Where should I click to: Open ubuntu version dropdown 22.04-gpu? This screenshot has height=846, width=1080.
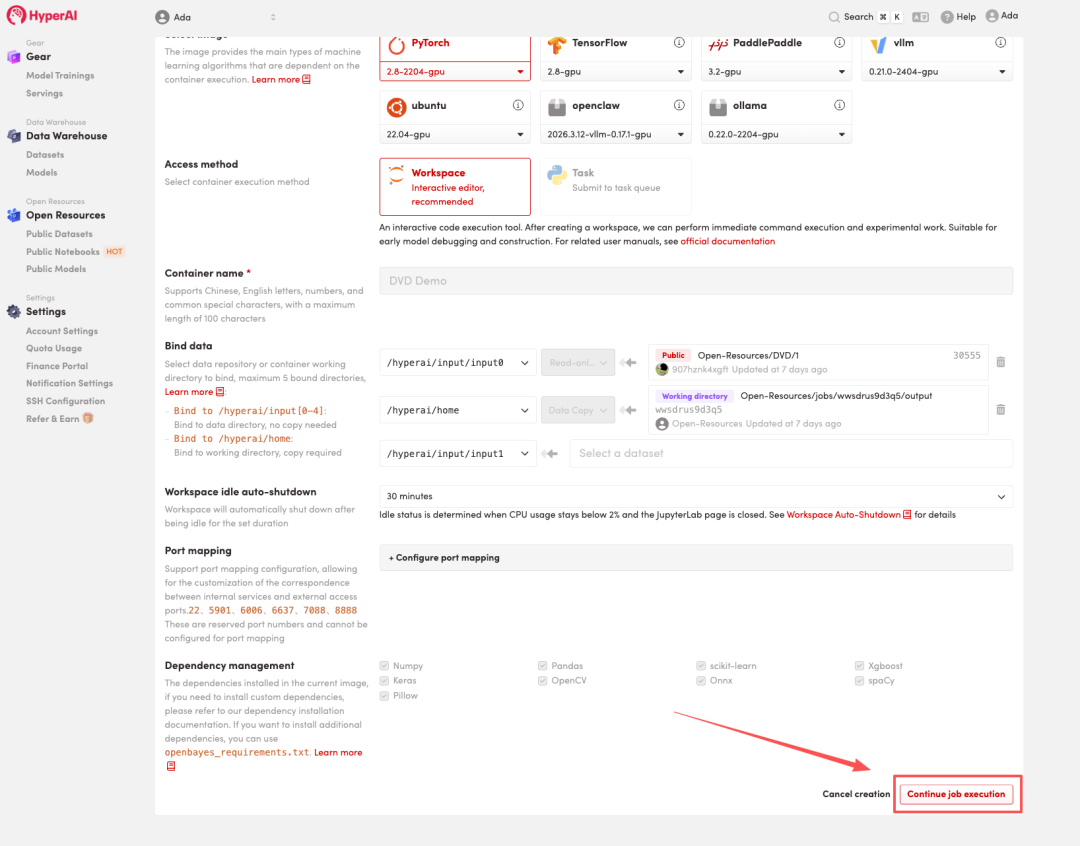455,134
